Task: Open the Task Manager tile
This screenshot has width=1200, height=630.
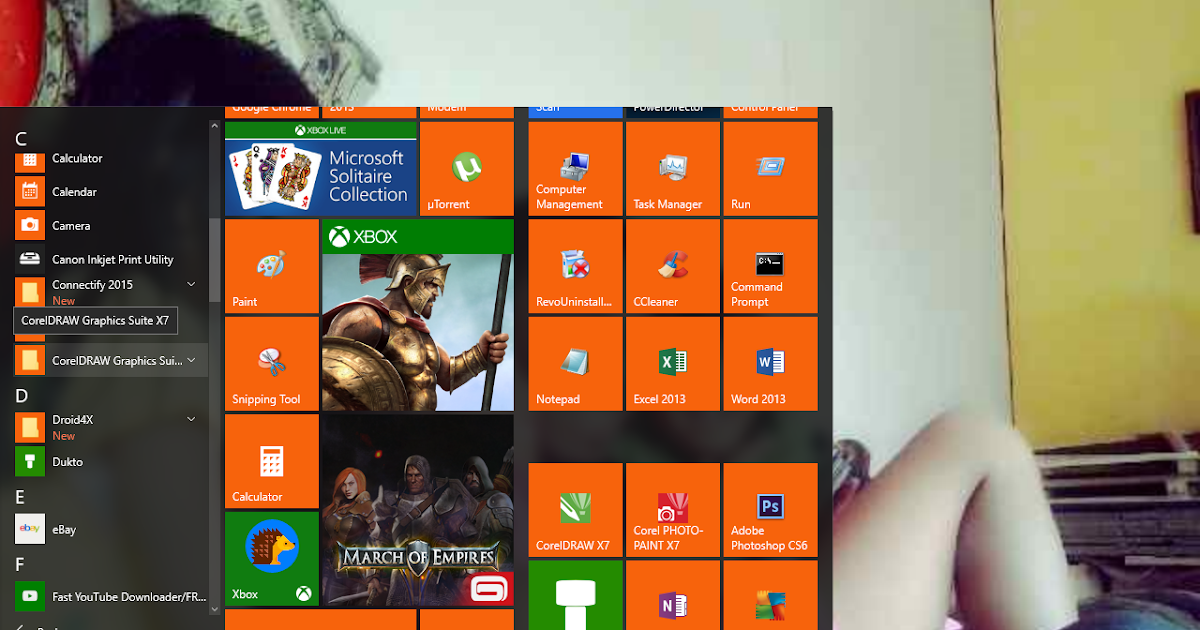Action: (x=673, y=169)
